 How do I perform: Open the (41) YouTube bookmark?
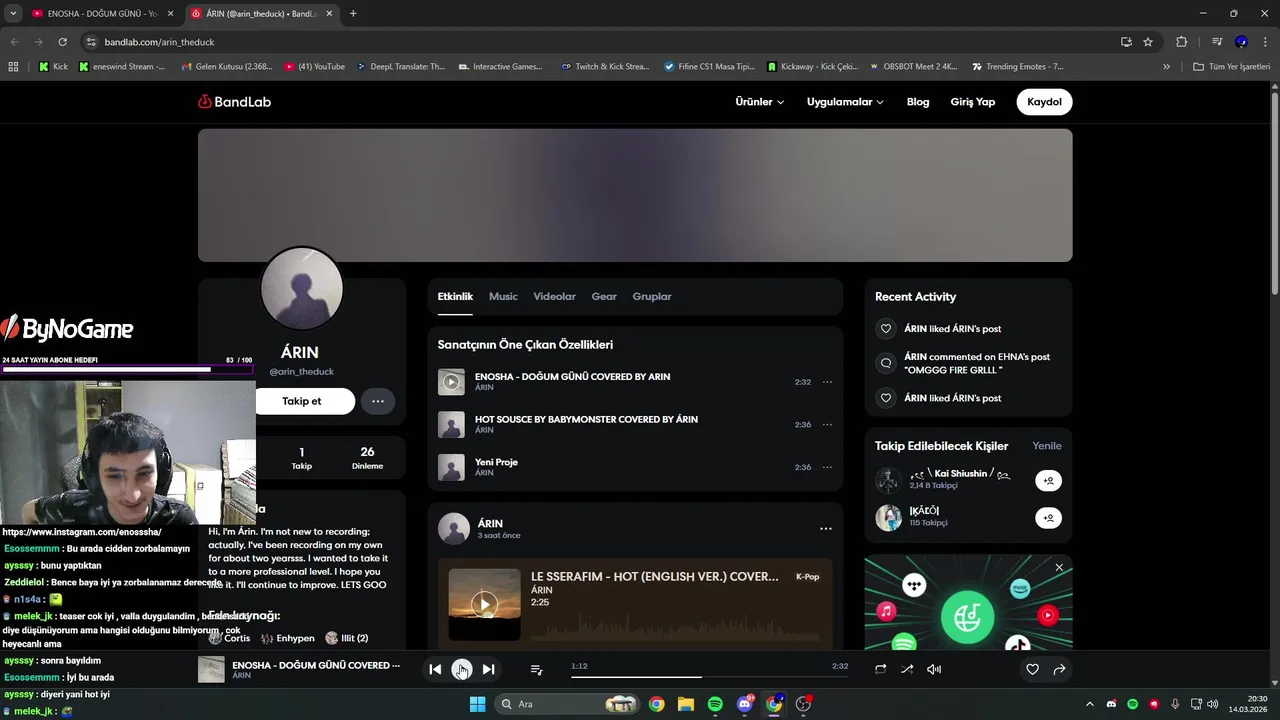(x=315, y=67)
